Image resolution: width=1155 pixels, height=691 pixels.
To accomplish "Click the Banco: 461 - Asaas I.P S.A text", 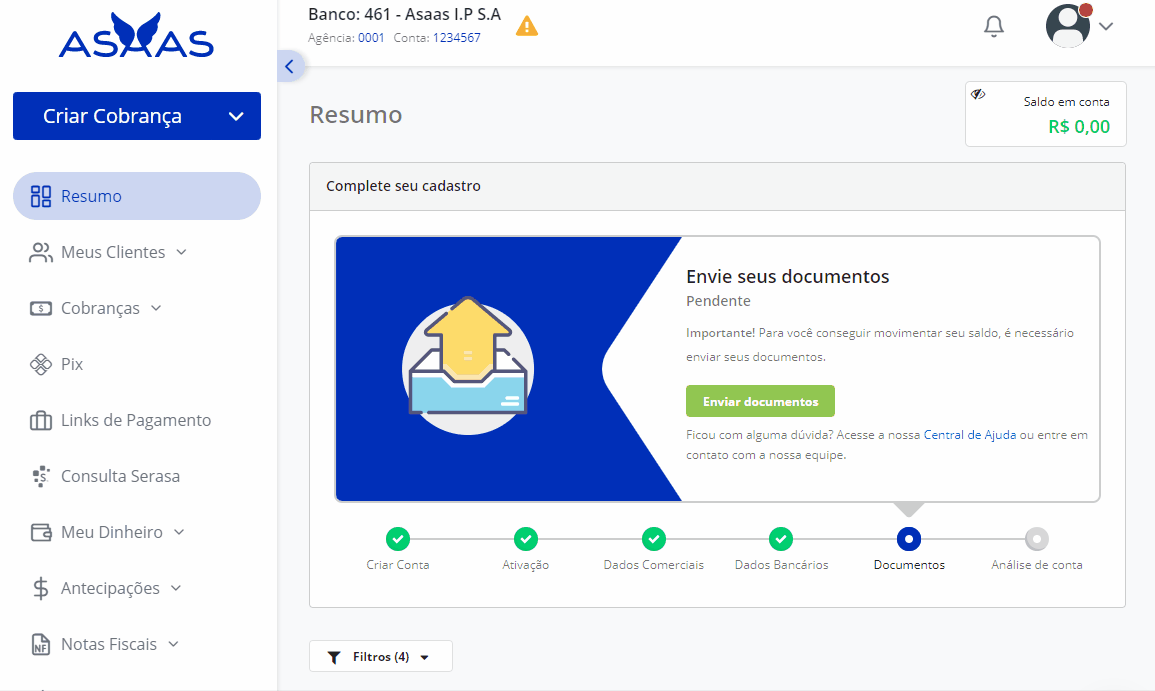I will click(x=404, y=14).
